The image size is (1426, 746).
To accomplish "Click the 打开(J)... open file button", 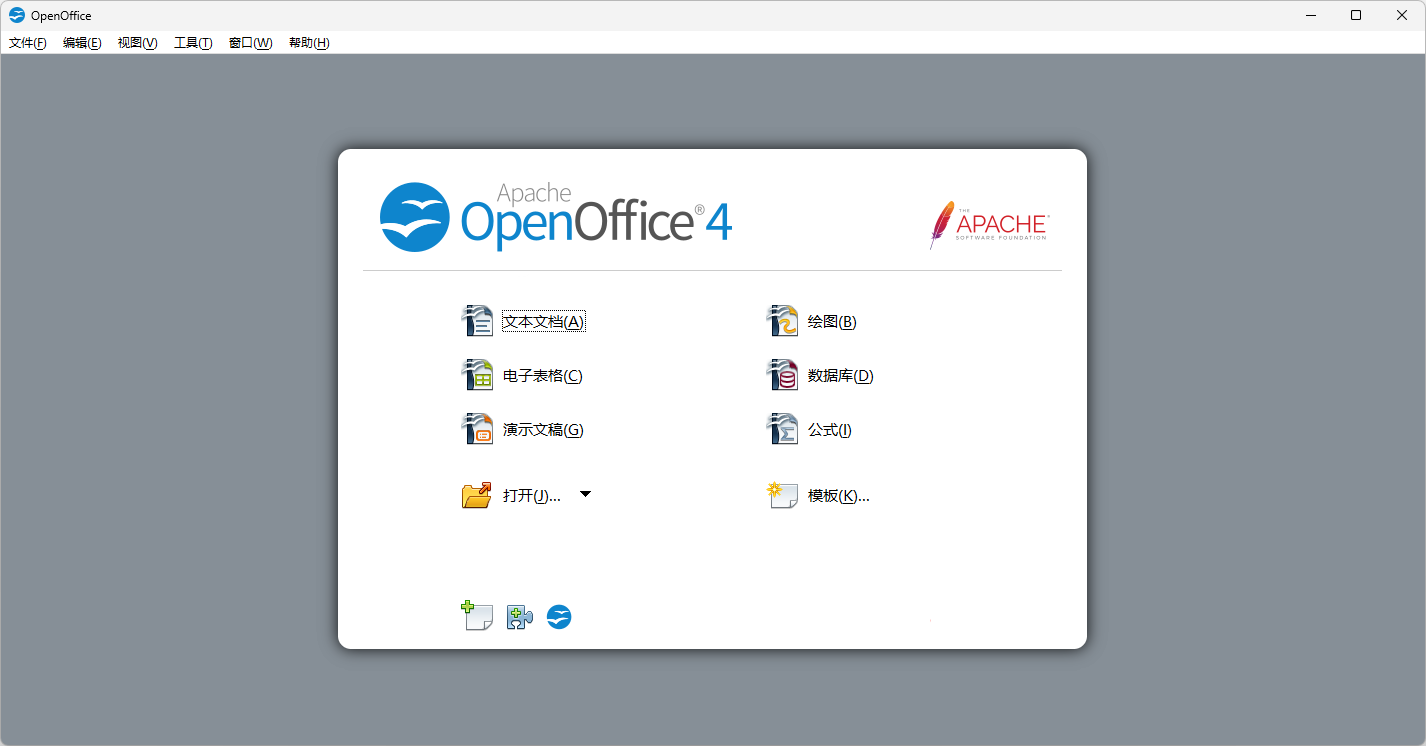I will (511, 495).
